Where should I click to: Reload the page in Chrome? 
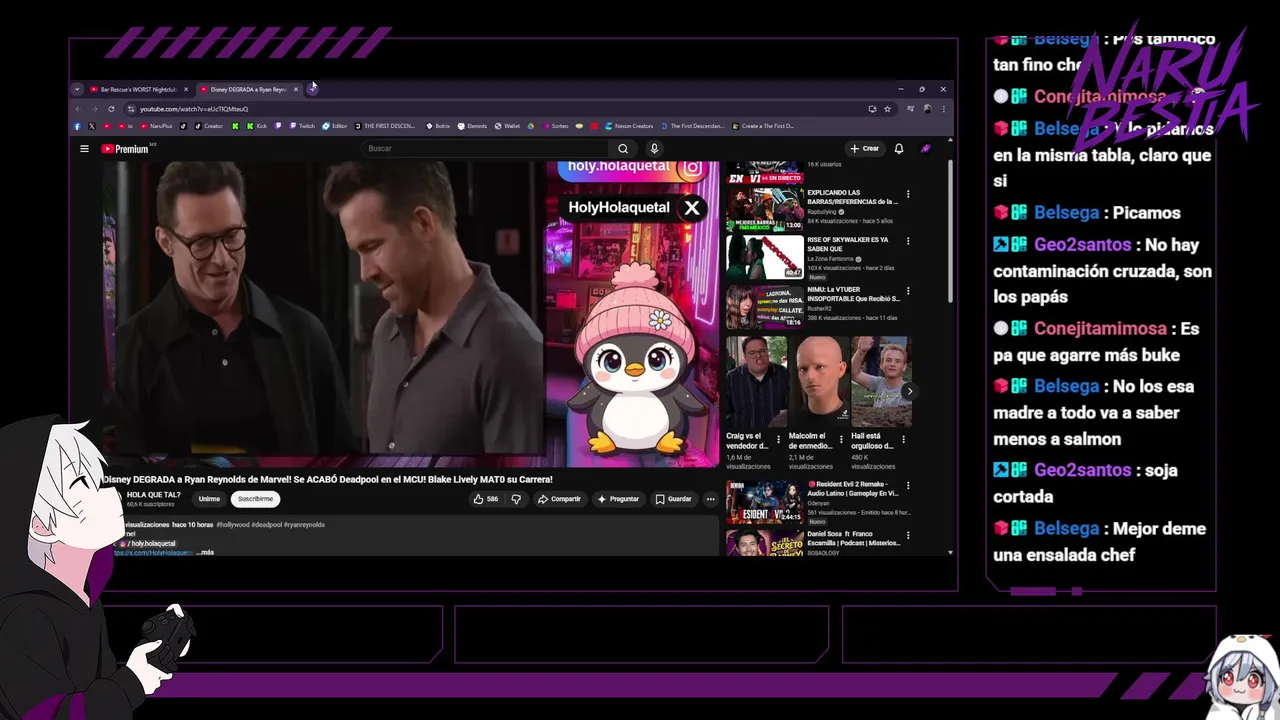111,109
